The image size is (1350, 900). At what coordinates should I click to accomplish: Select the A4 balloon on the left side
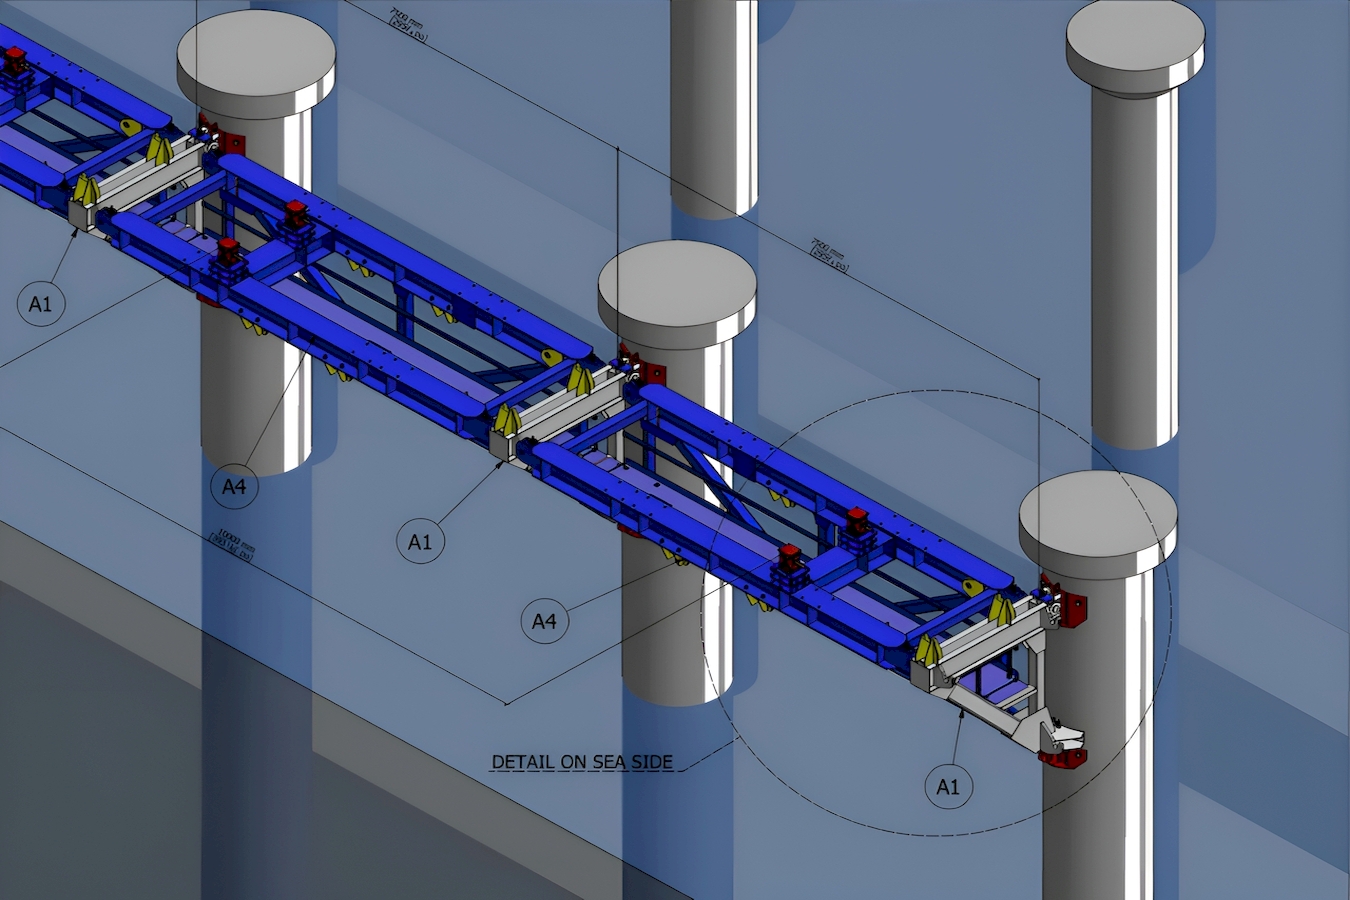tap(233, 487)
